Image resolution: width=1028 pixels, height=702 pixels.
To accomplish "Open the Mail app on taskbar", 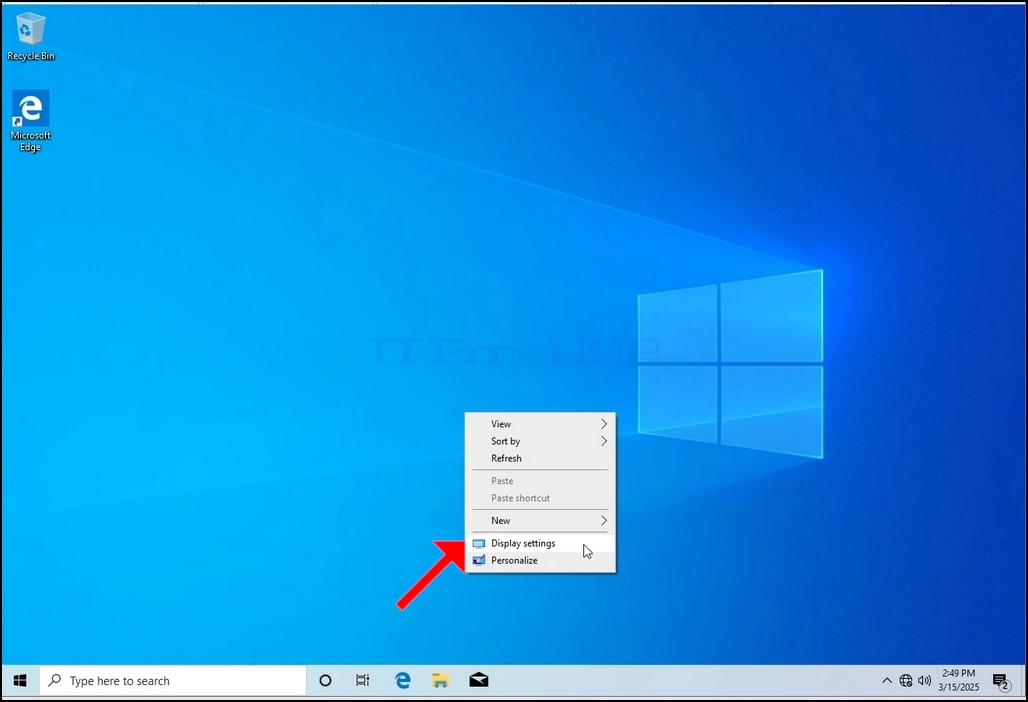I will click(479, 680).
